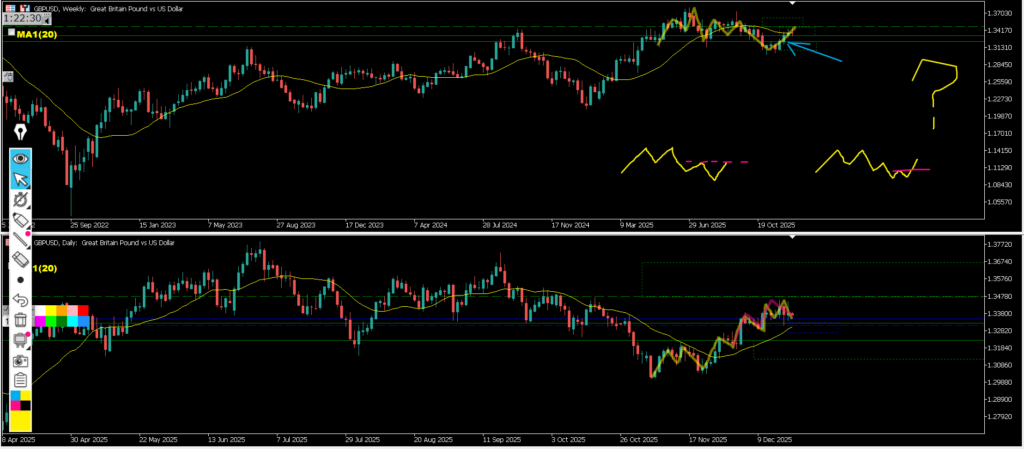1024x449 pixels.
Task: Click the trash bin to clear drawings
Action: [x=20, y=320]
